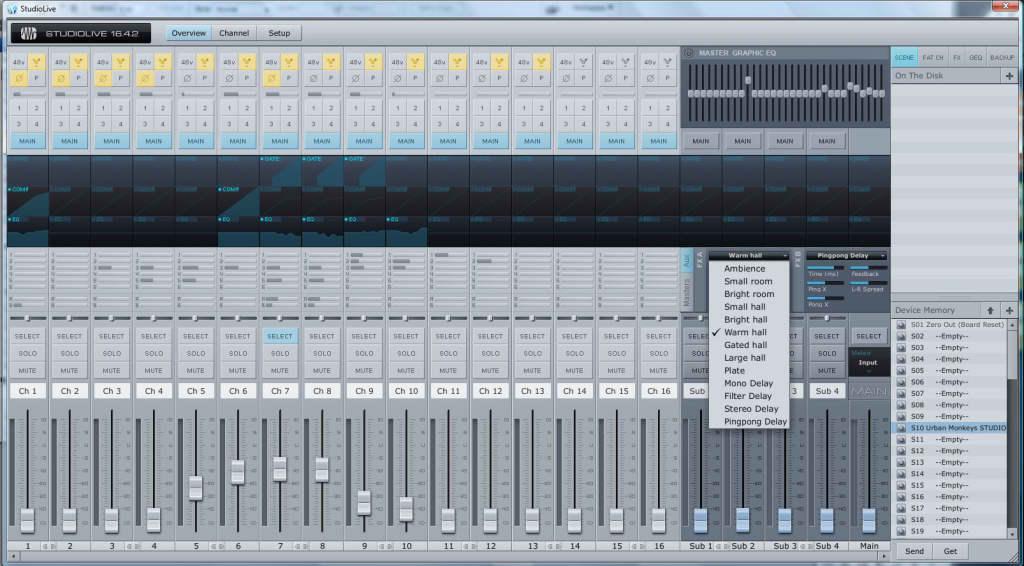
Task: Invert phase on channel 1
Action: pos(19,78)
